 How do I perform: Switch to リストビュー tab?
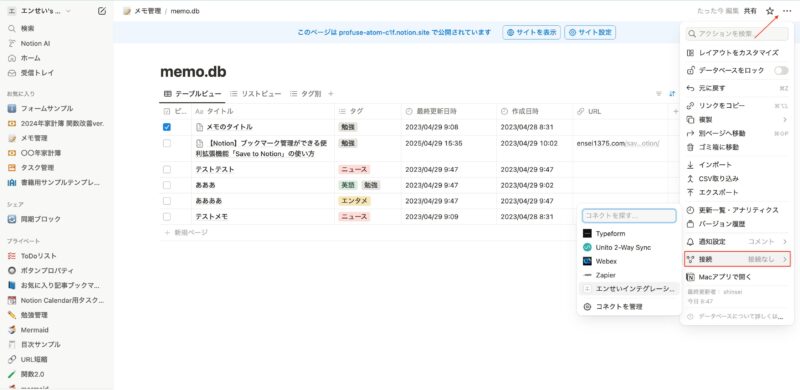click(x=256, y=94)
